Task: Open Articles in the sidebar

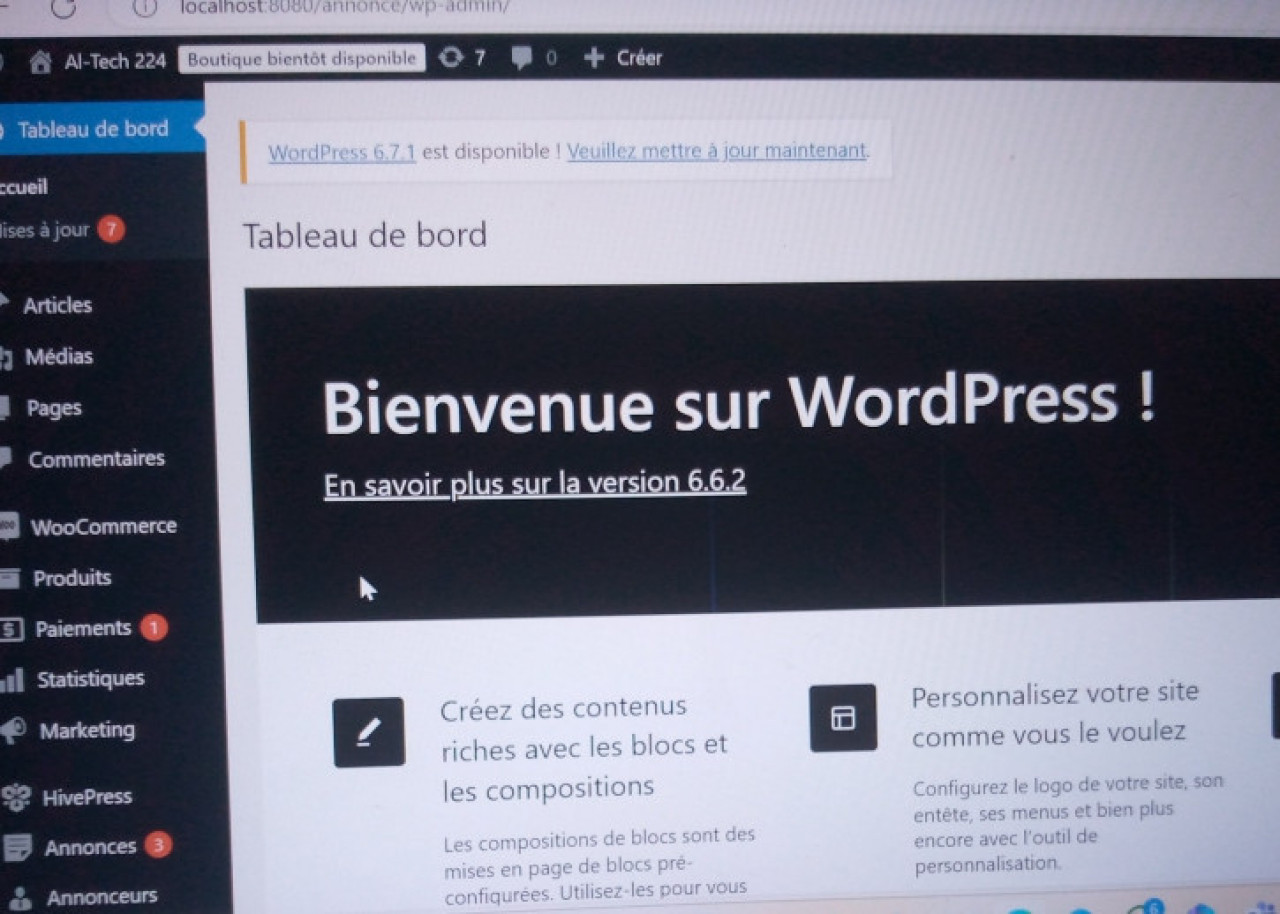Action: (58, 305)
